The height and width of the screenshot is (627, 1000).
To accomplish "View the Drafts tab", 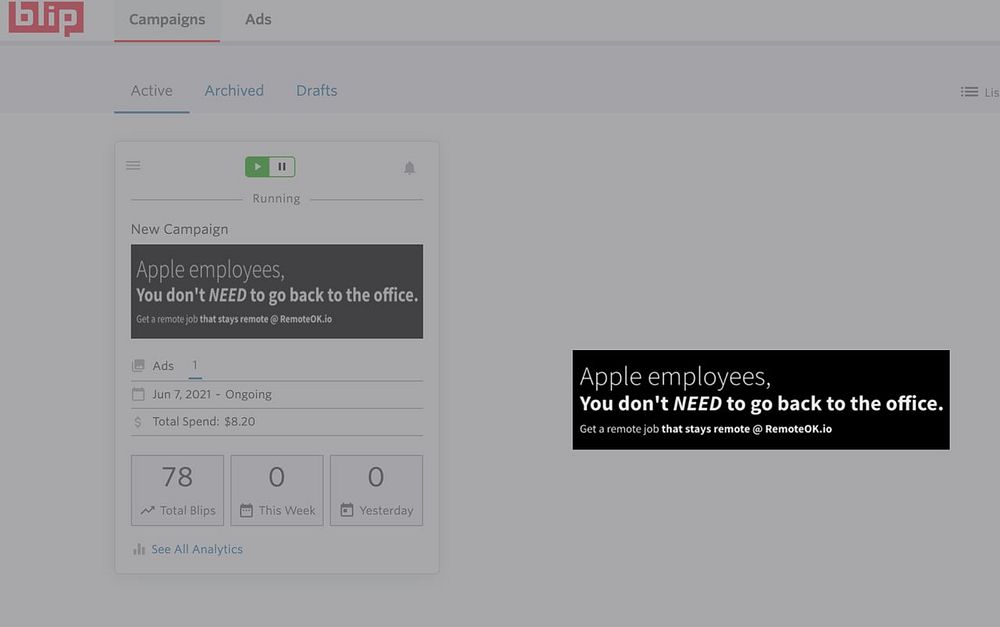I will click(x=316, y=91).
